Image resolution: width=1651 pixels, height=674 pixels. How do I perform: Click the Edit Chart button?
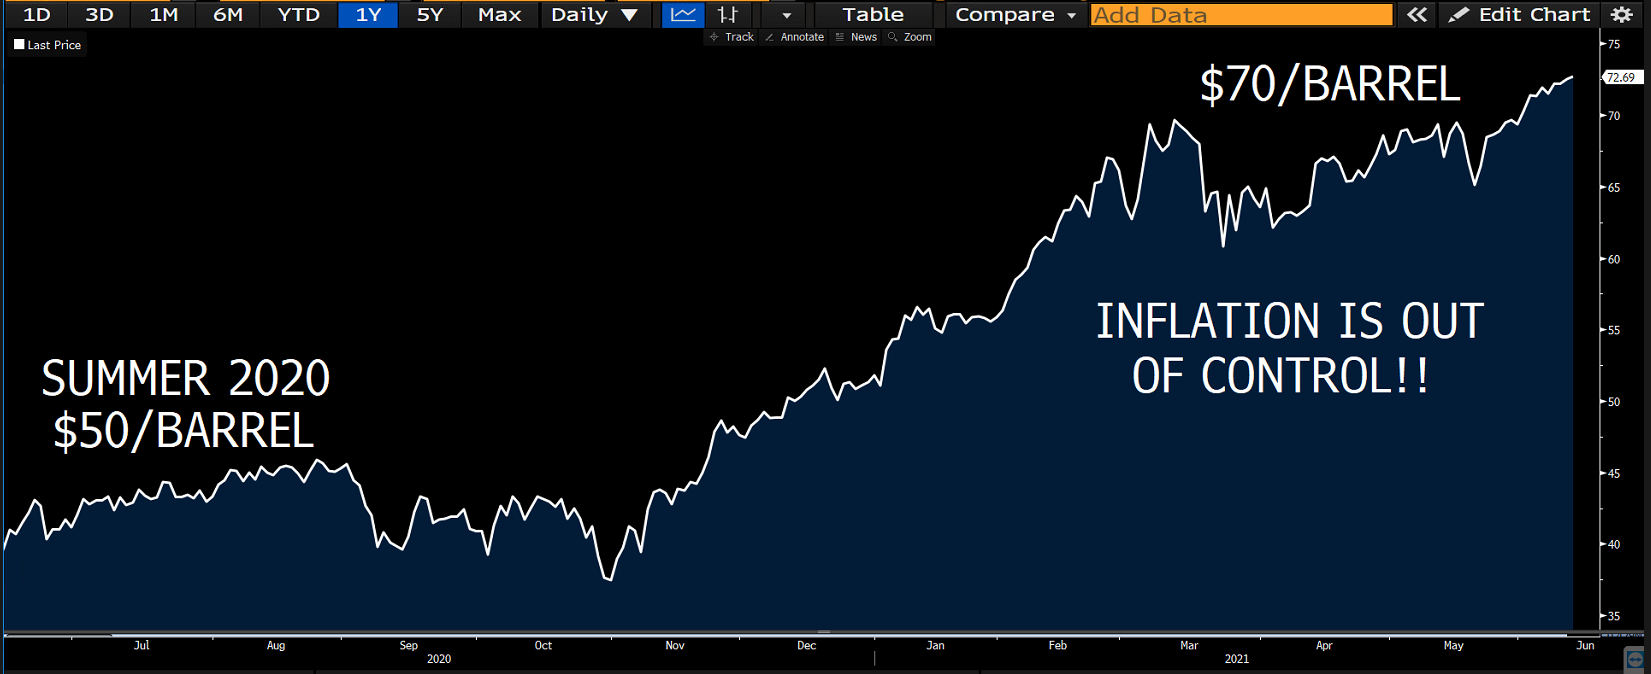pyautogui.click(x=1519, y=14)
